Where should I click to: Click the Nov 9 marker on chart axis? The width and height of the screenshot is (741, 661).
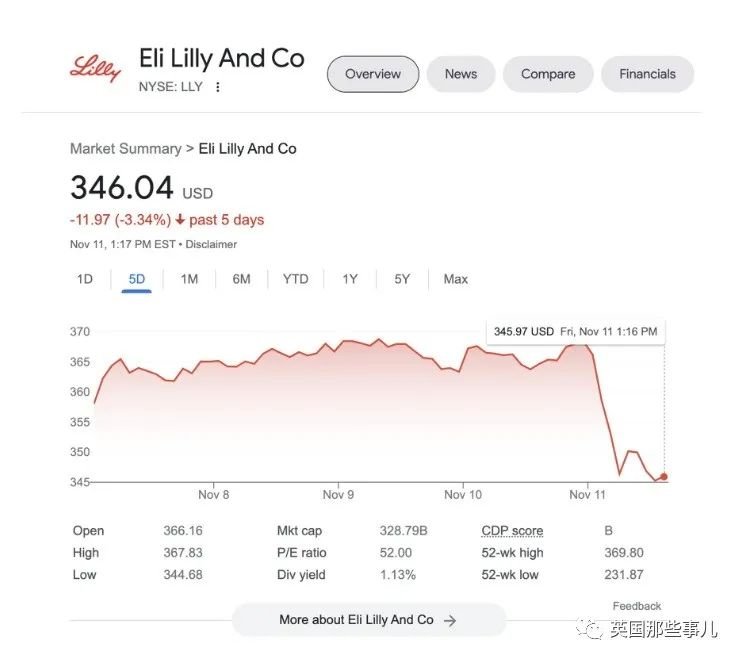click(338, 495)
